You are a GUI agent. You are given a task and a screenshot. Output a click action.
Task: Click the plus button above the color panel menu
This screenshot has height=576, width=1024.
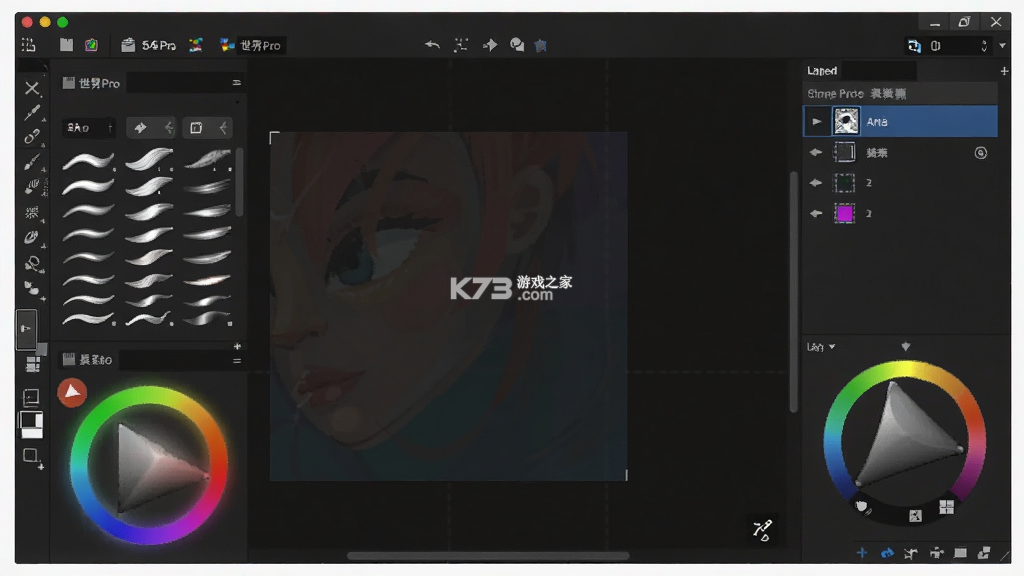point(237,346)
